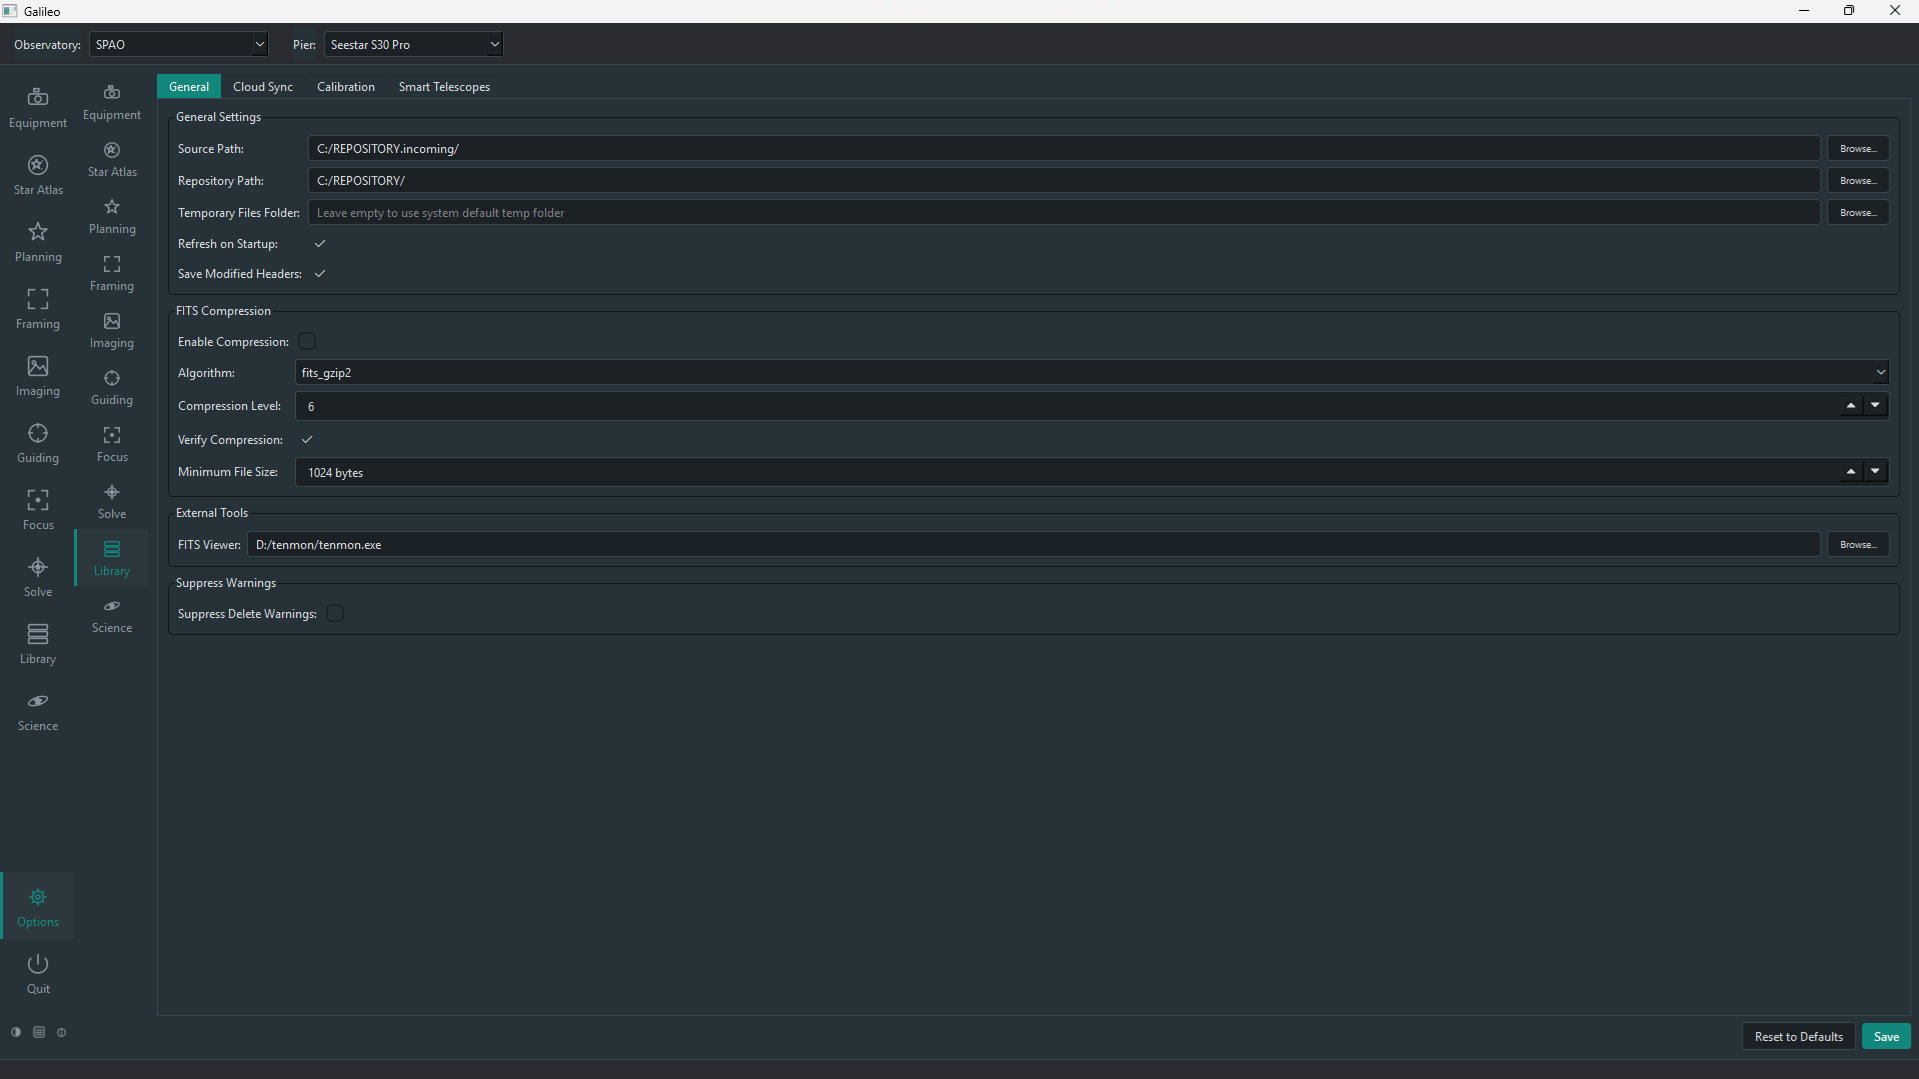This screenshot has width=1919, height=1079.
Task: Click the info circle icon at the bottom left
Action: tap(61, 1032)
